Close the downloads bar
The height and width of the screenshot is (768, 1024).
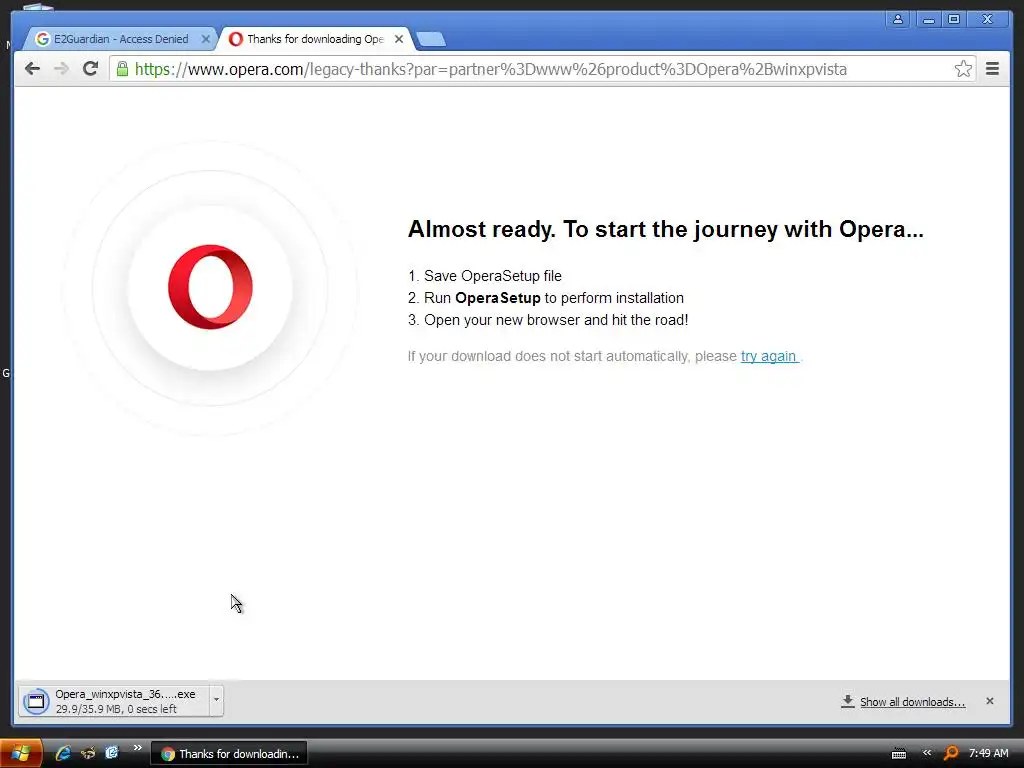click(x=989, y=701)
